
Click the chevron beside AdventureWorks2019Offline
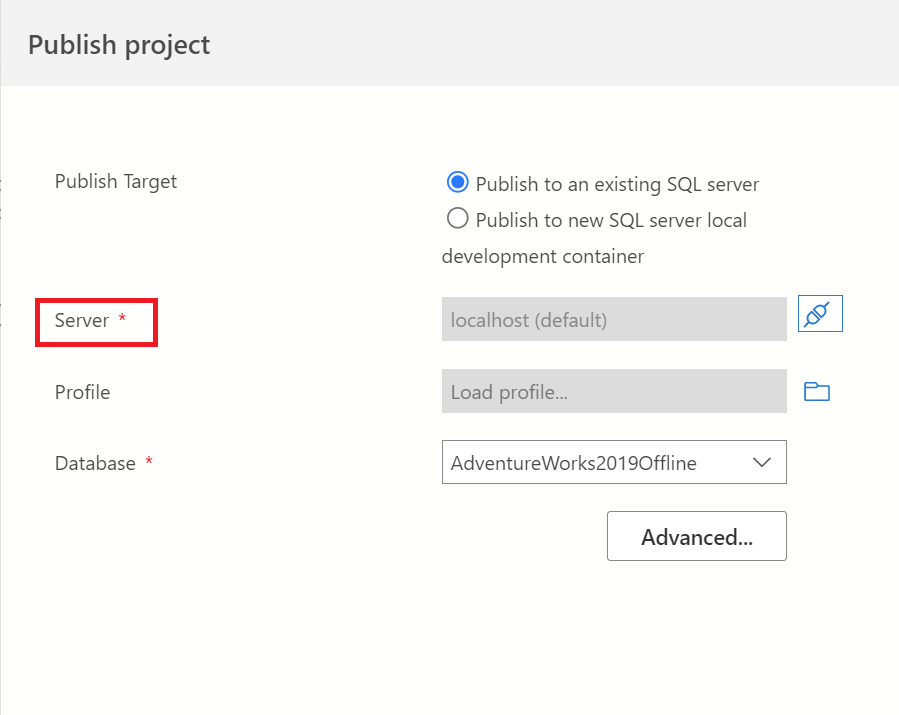point(762,462)
